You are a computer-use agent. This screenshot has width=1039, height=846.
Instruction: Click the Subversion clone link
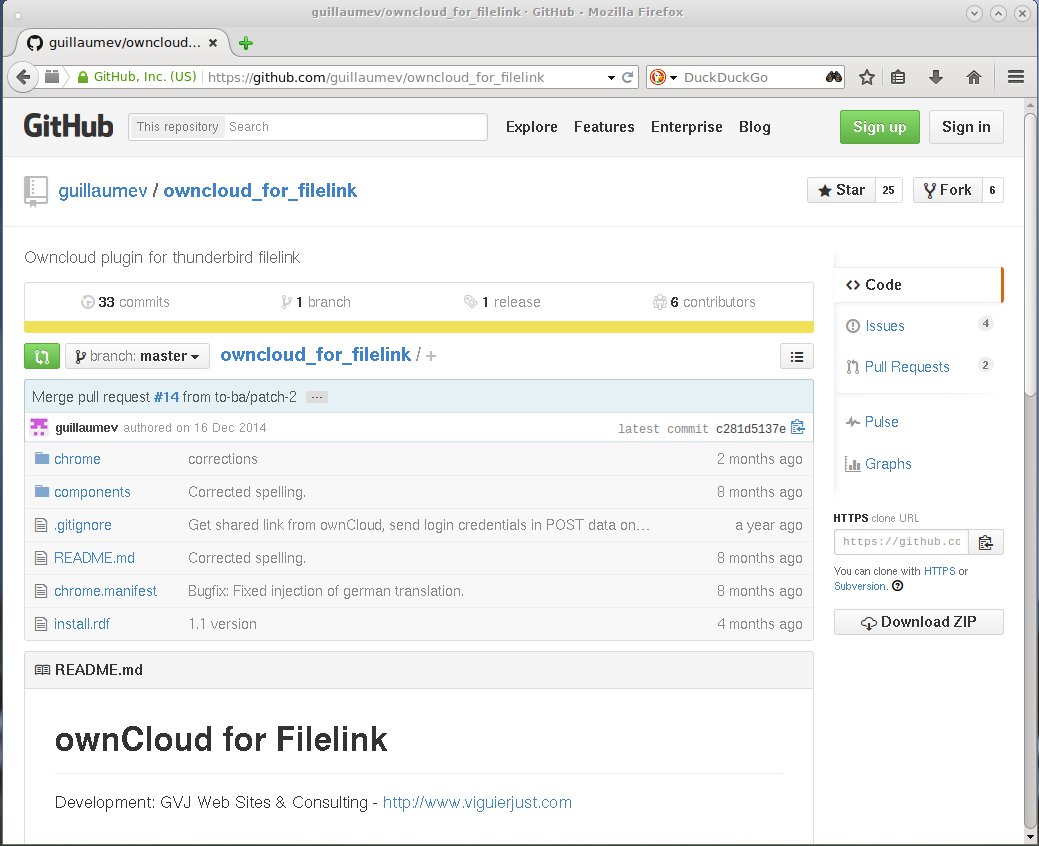click(859, 586)
